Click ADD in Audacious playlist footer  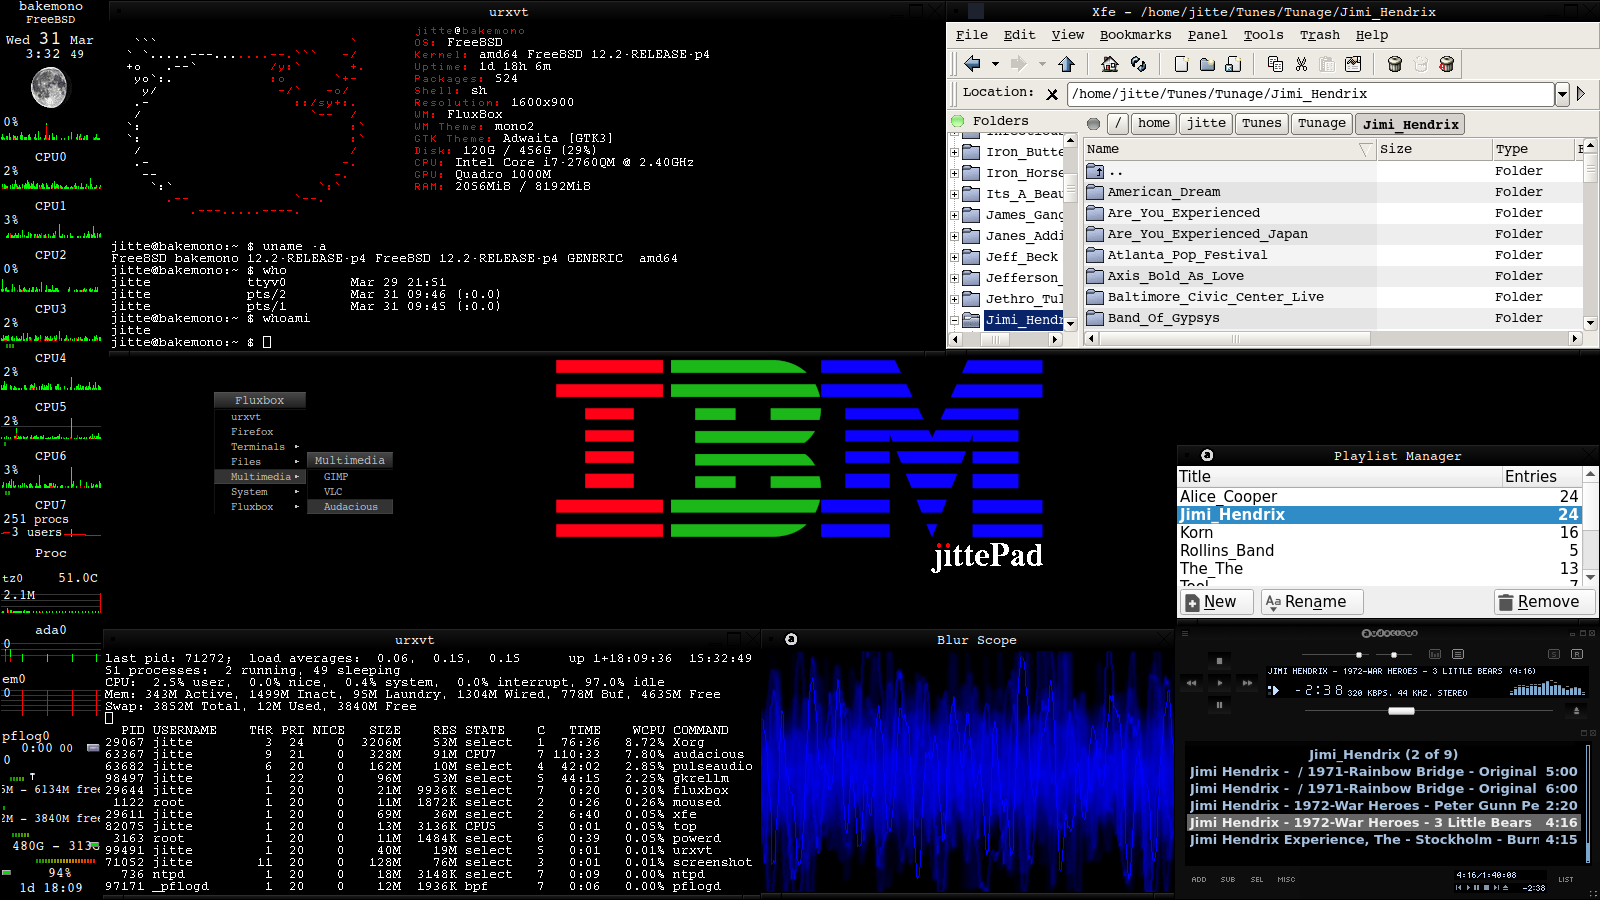[x=1198, y=880]
